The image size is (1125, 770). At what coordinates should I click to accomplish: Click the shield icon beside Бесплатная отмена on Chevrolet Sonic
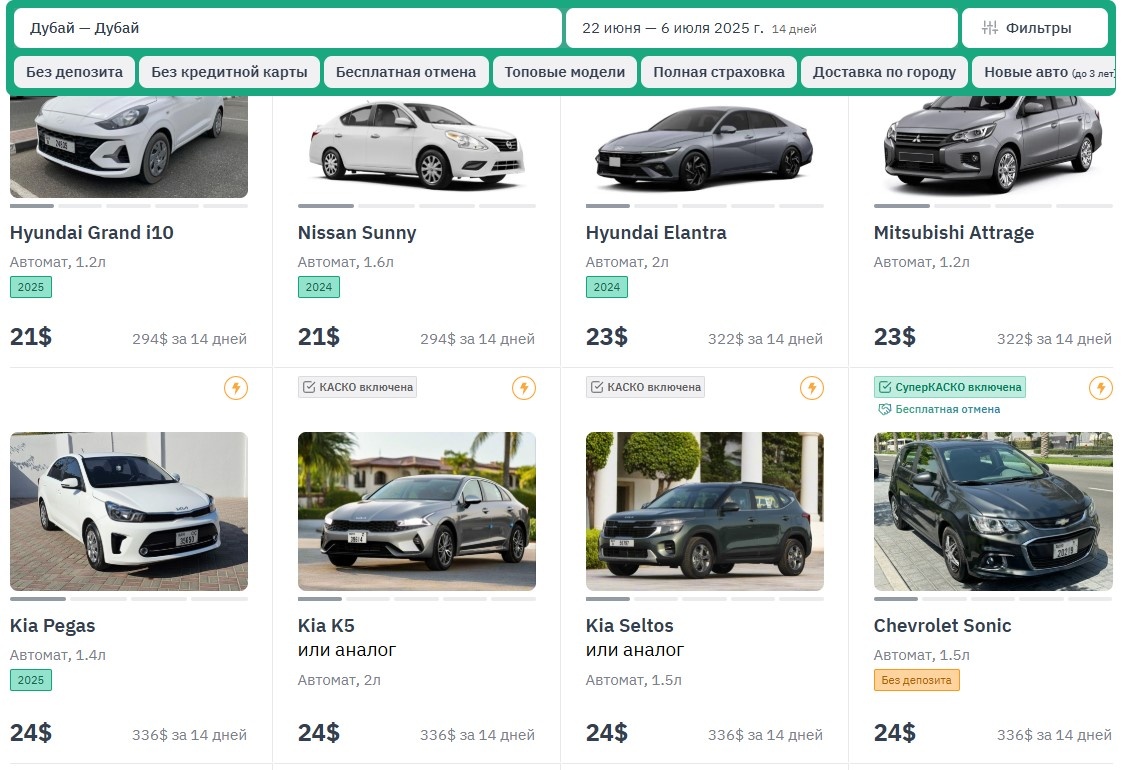click(x=886, y=408)
